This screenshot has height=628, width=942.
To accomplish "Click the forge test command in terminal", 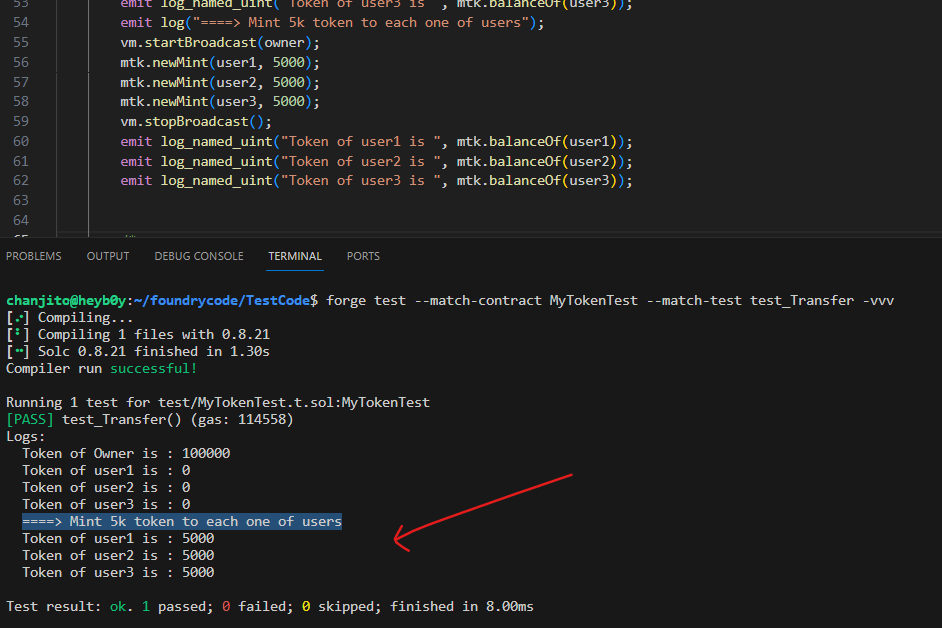I will (x=610, y=300).
